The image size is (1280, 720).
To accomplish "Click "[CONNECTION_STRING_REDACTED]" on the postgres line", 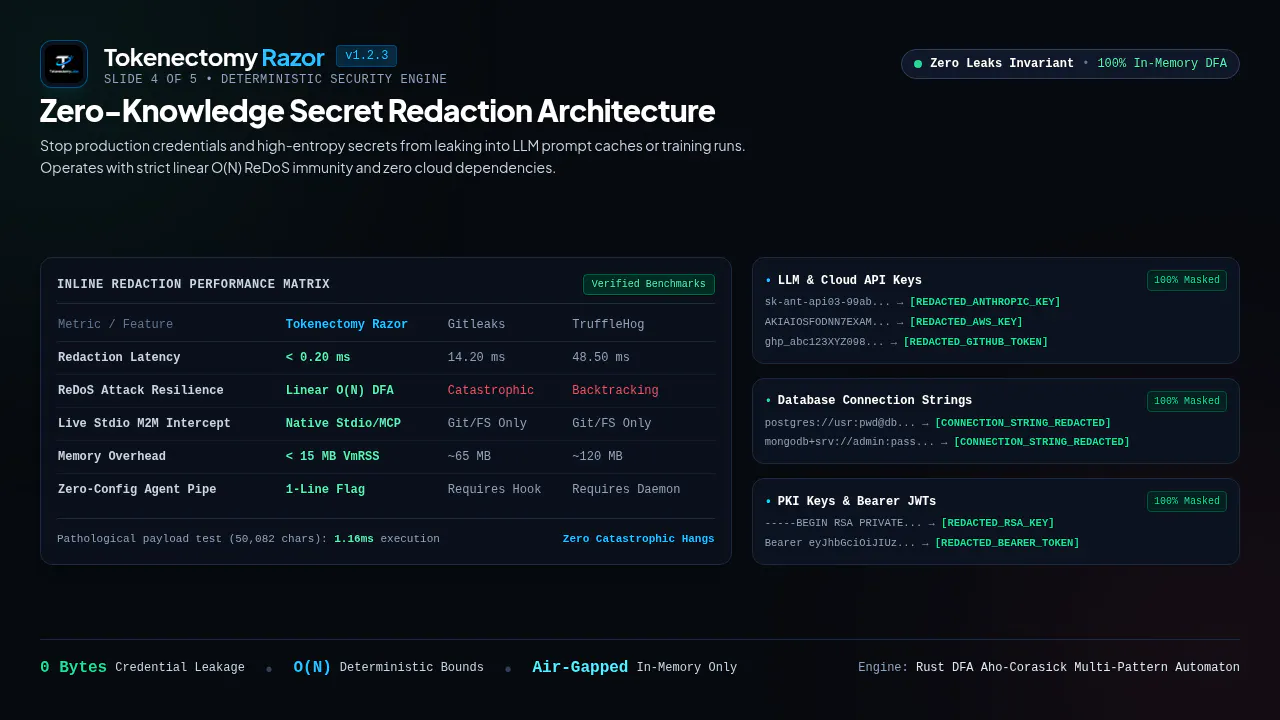I will click(x=1023, y=423).
